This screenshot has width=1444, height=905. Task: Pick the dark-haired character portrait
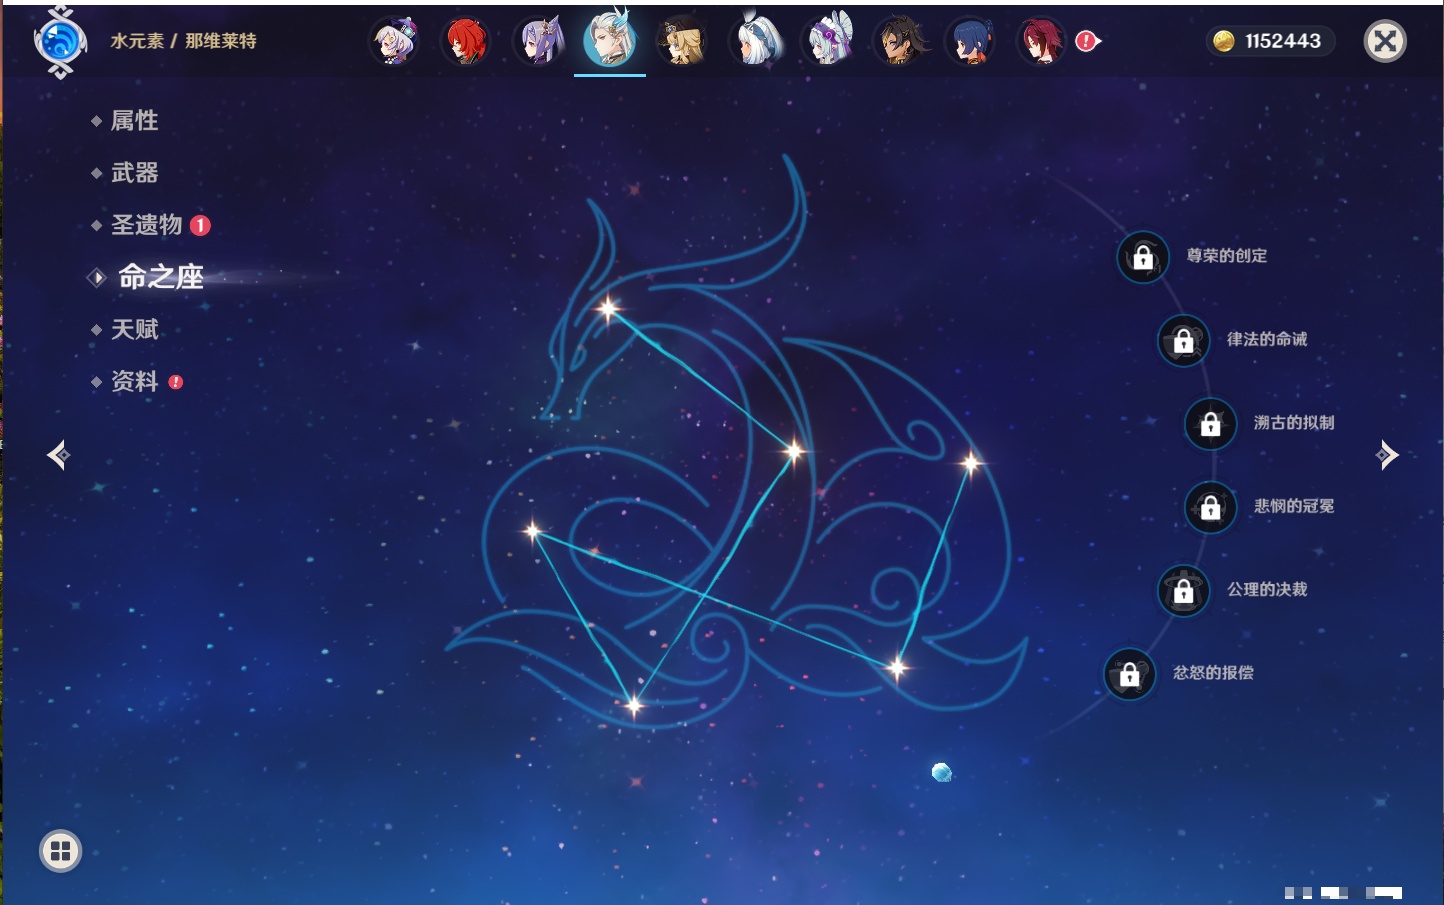(898, 42)
